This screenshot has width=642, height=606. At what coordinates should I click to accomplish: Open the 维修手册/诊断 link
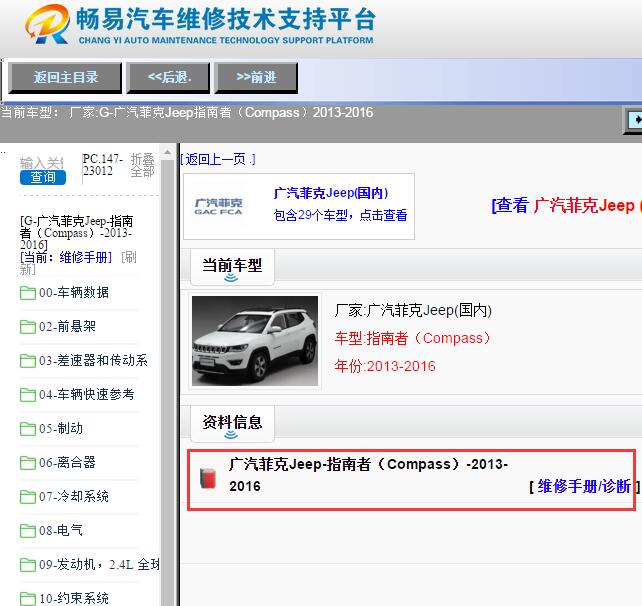(584, 486)
